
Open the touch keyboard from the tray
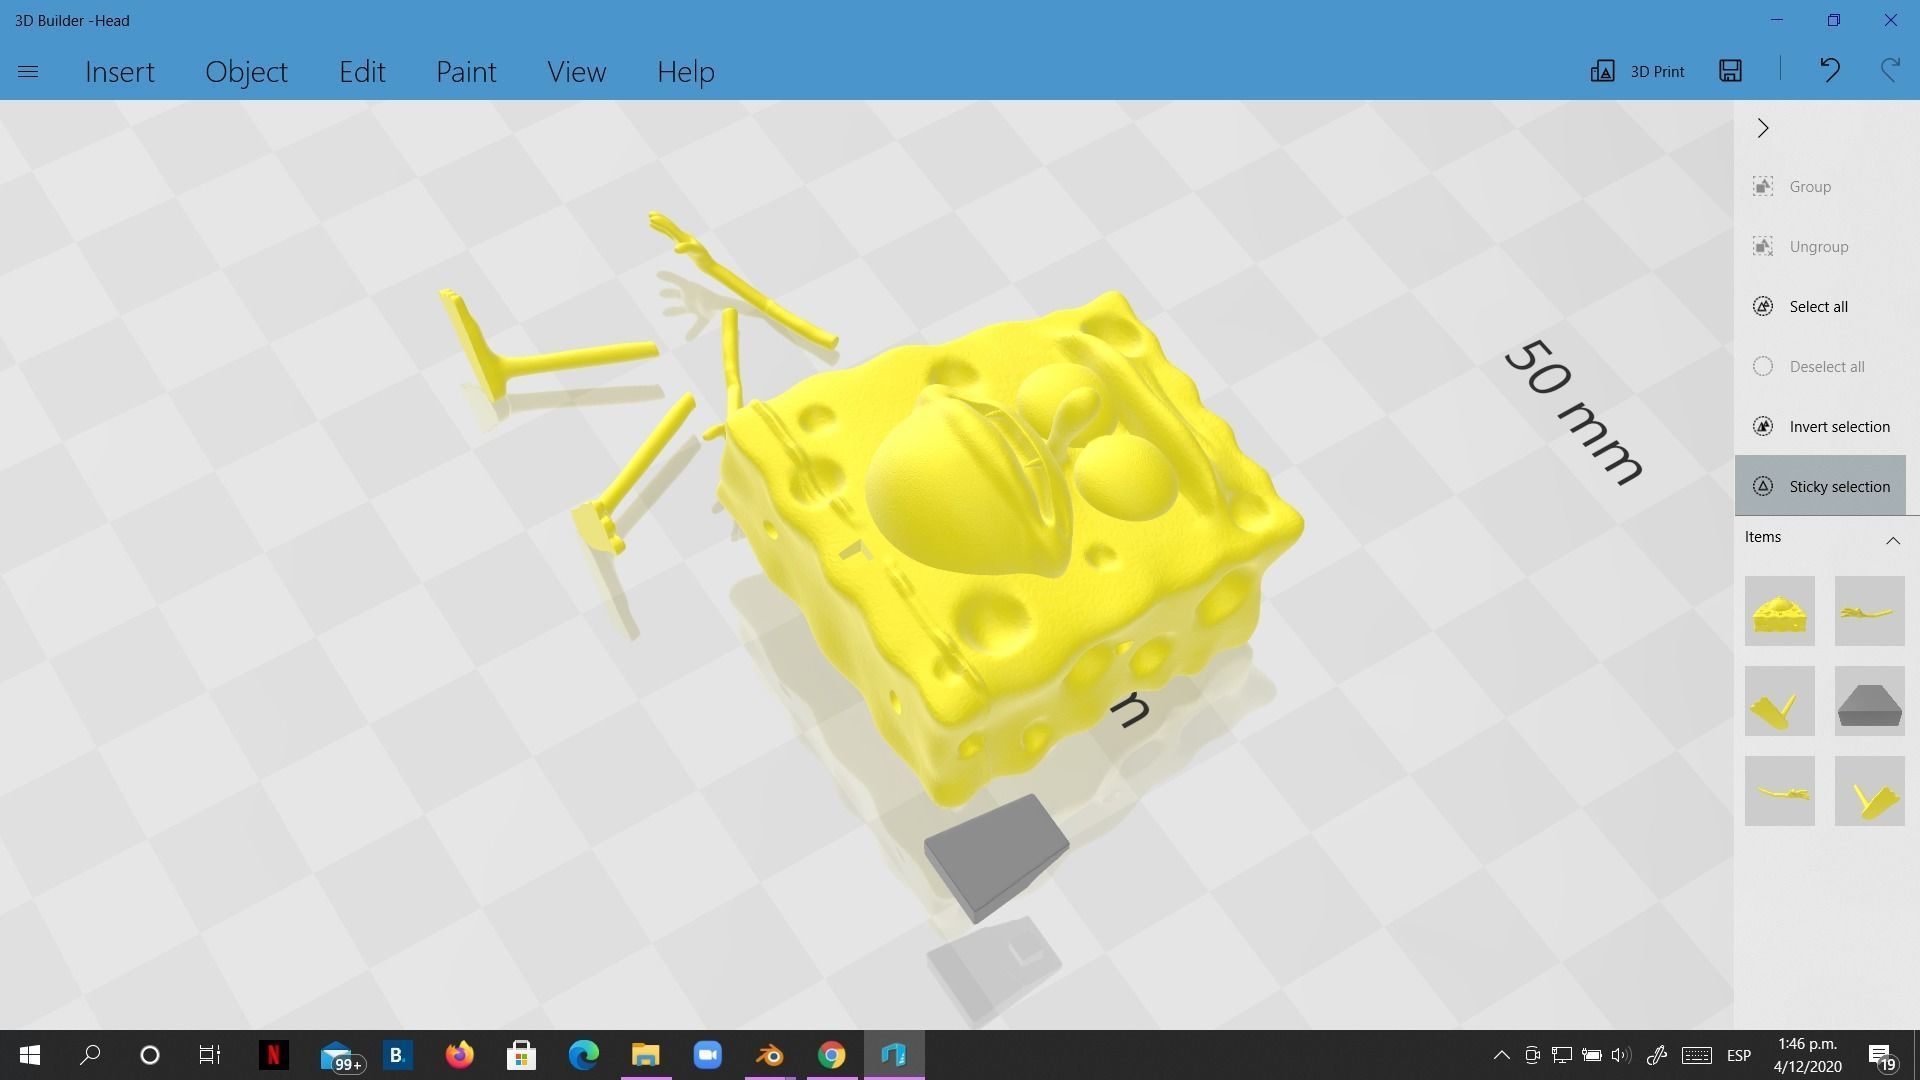tap(1697, 1055)
